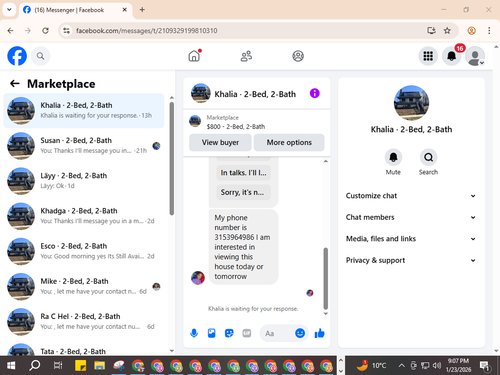The width and height of the screenshot is (500, 375).
Task: Bookmark this page with the star icon
Action: click(447, 31)
